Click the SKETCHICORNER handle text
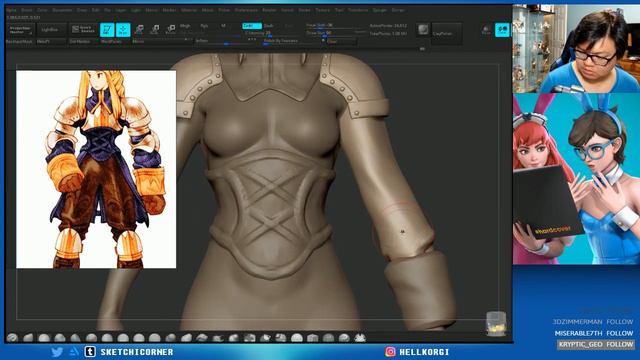Screen dimensions: 640x360 coord(137,352)
